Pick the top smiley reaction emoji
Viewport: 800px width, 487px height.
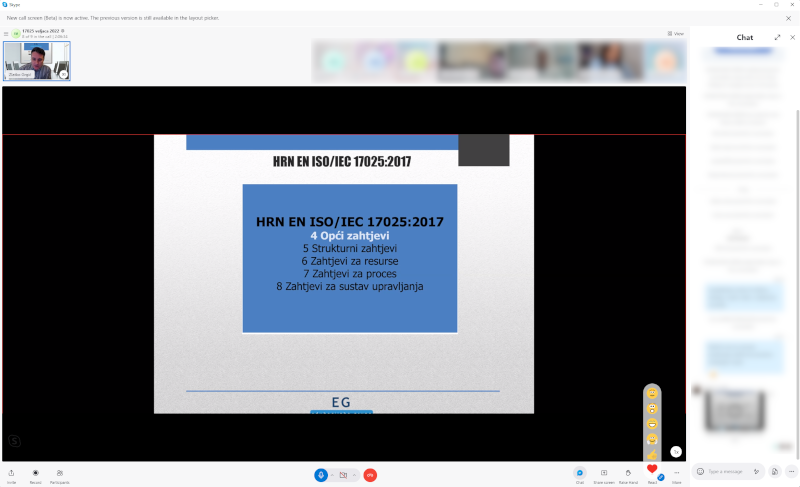click(652, 393)
